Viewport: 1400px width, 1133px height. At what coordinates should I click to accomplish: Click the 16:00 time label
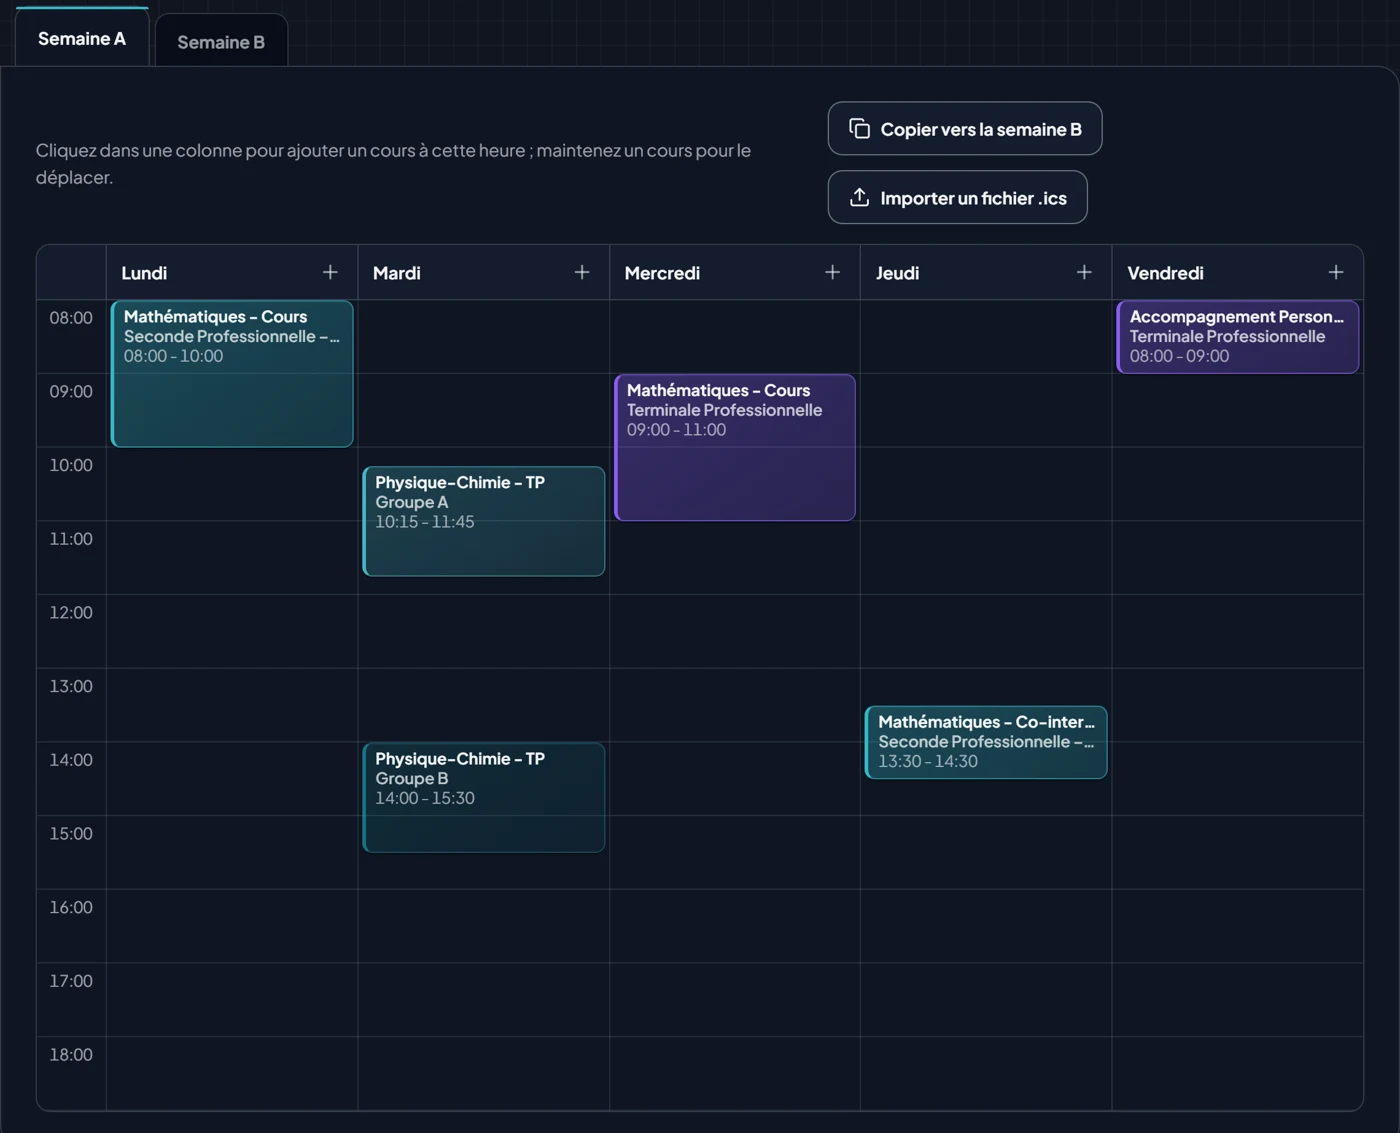(x=71, y=907)
